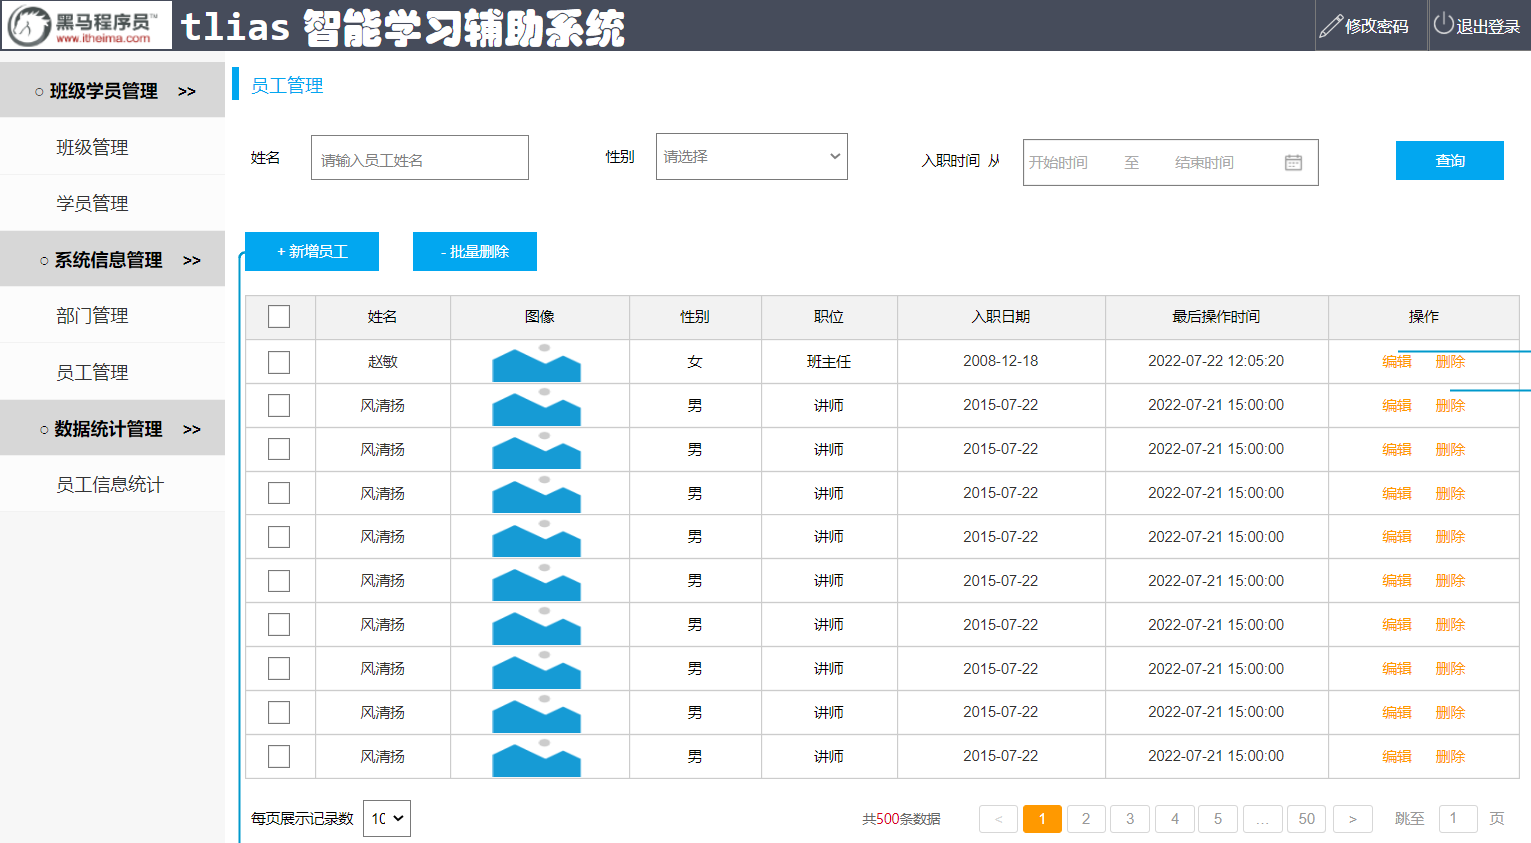This screenshot has width=1531, height=843.
Task: Select the checkbox in the last table row
Action: pos(279,757)
